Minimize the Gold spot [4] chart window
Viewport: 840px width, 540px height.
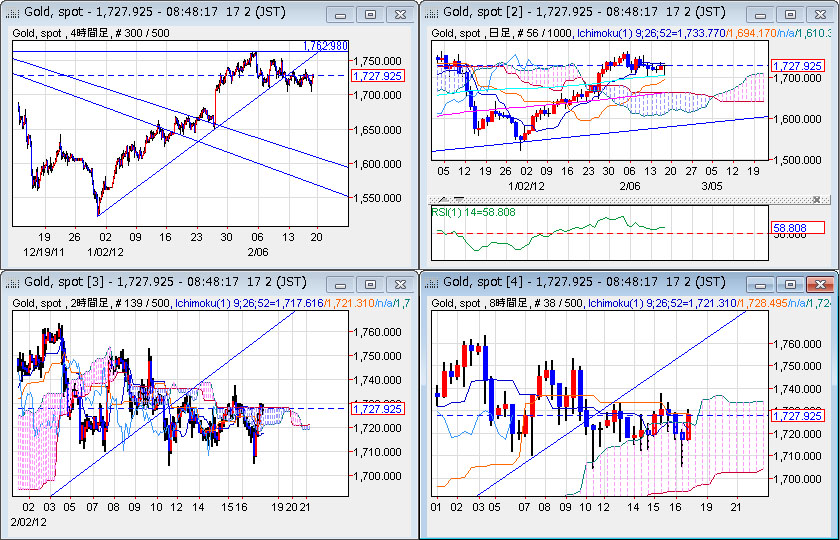(x=762, y=281)
